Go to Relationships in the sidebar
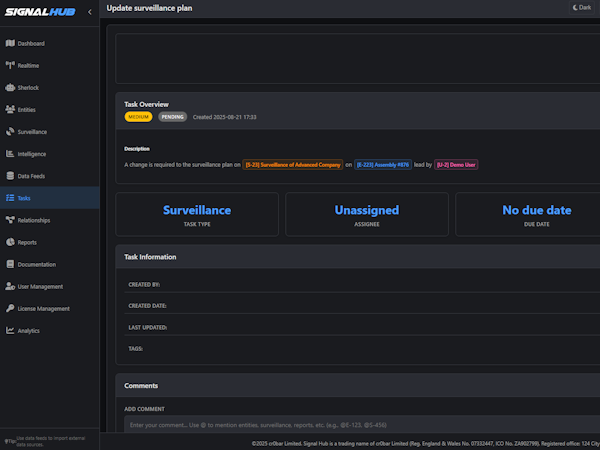Image resolution: width=600 pixels, height=450 pixels. pos(50,220)
